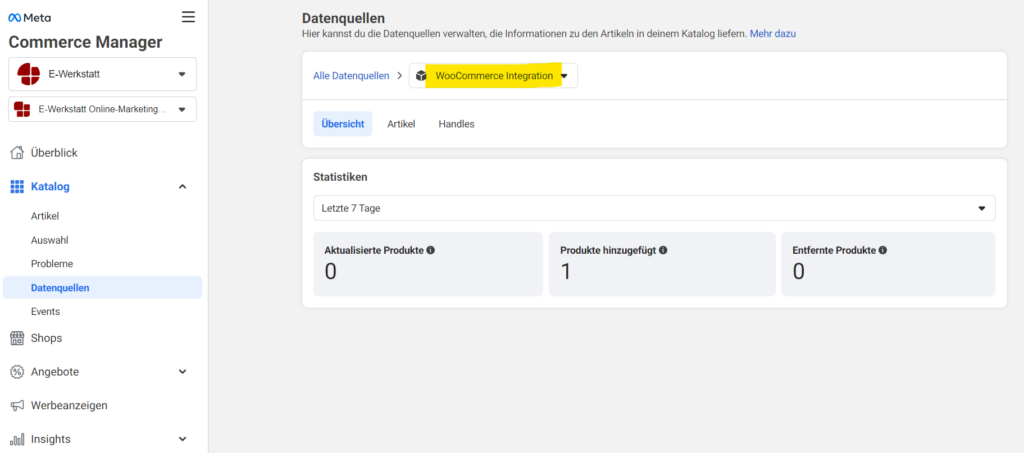Click the Angebote sidebar label
The height and width of the screenshot is (453, 1024).
(x=55, y=372)
